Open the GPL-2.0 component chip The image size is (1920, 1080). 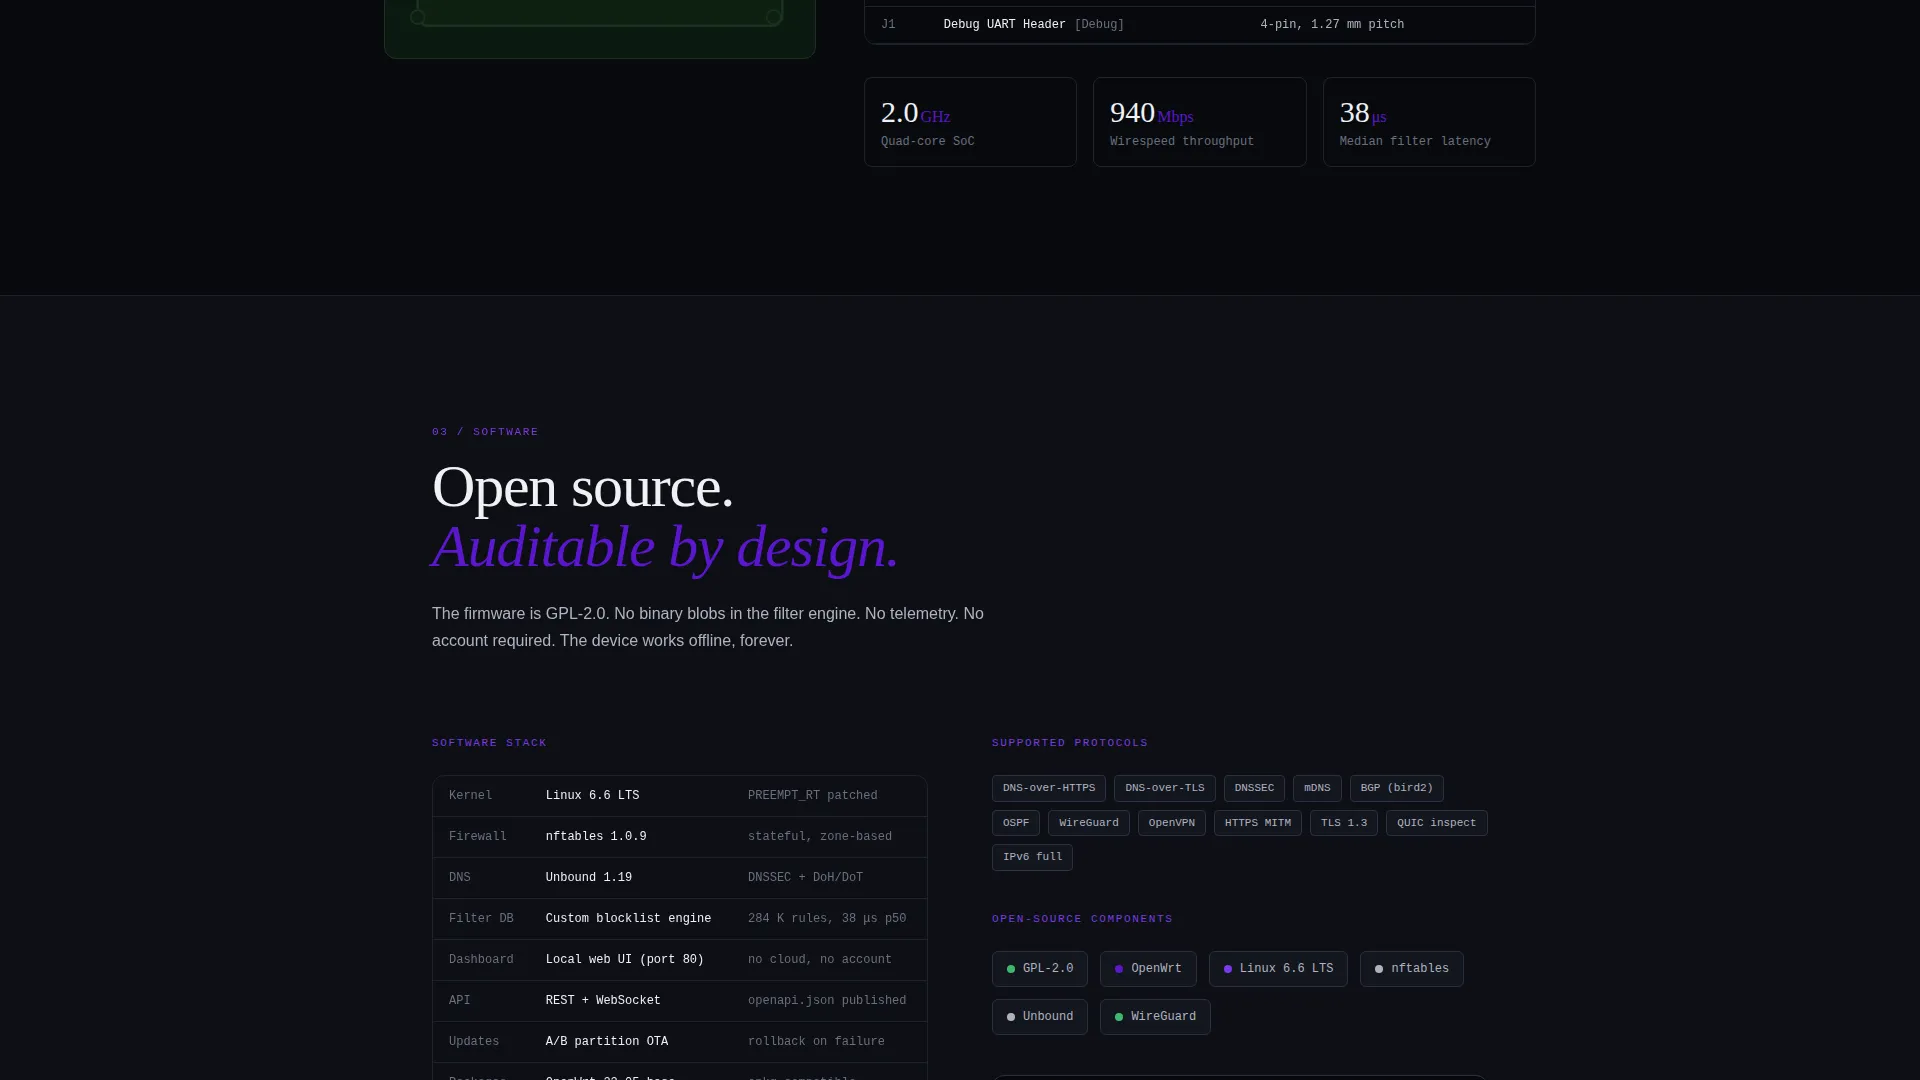click(x=1040, y=969)
